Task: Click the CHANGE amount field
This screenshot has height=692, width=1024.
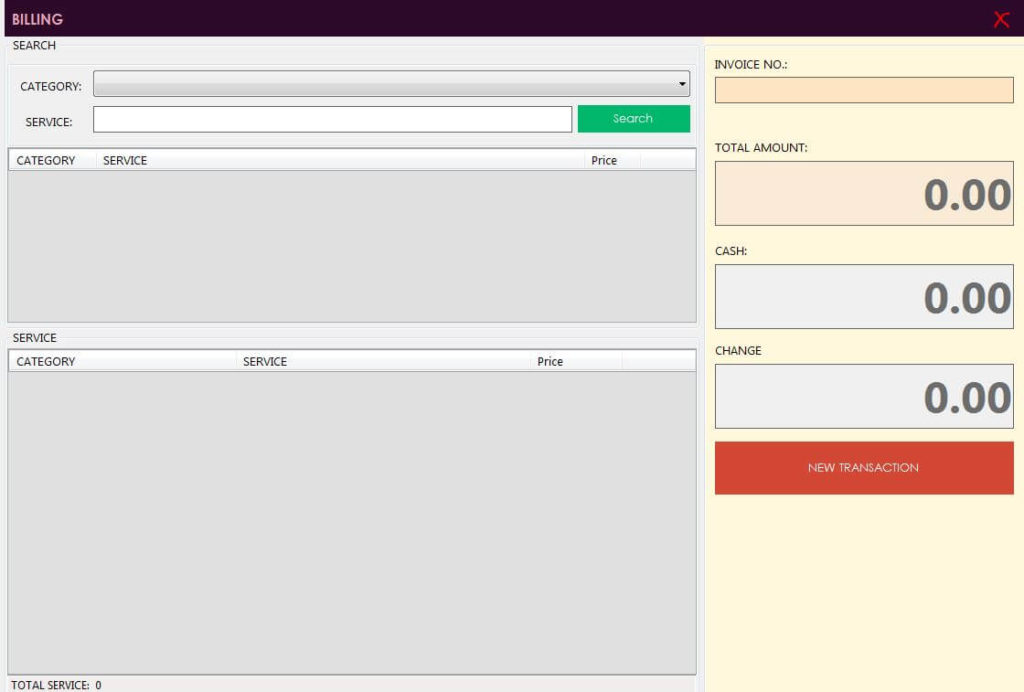Action: [x=864, y=396]
